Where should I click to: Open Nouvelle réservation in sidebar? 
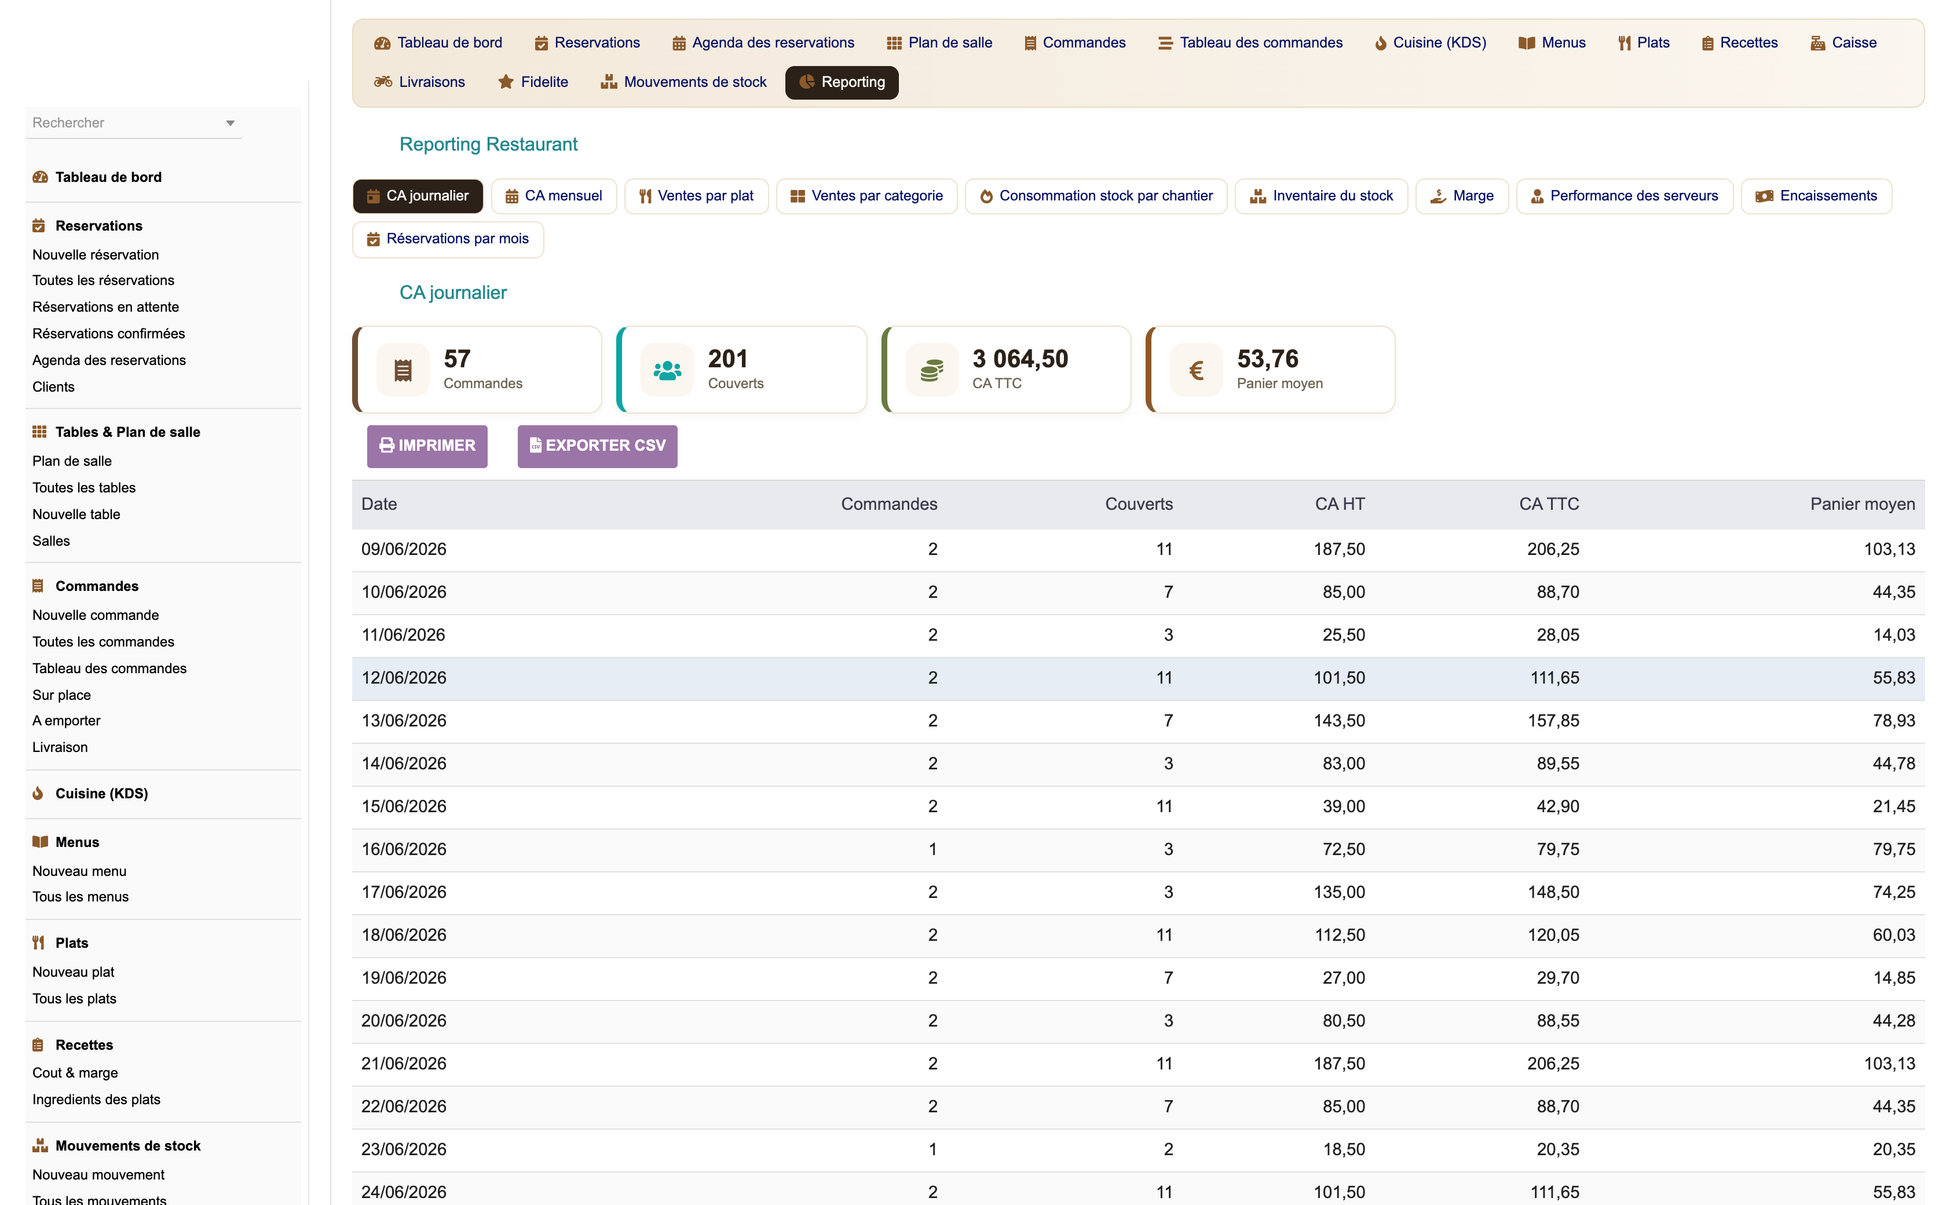pos(95,254)
